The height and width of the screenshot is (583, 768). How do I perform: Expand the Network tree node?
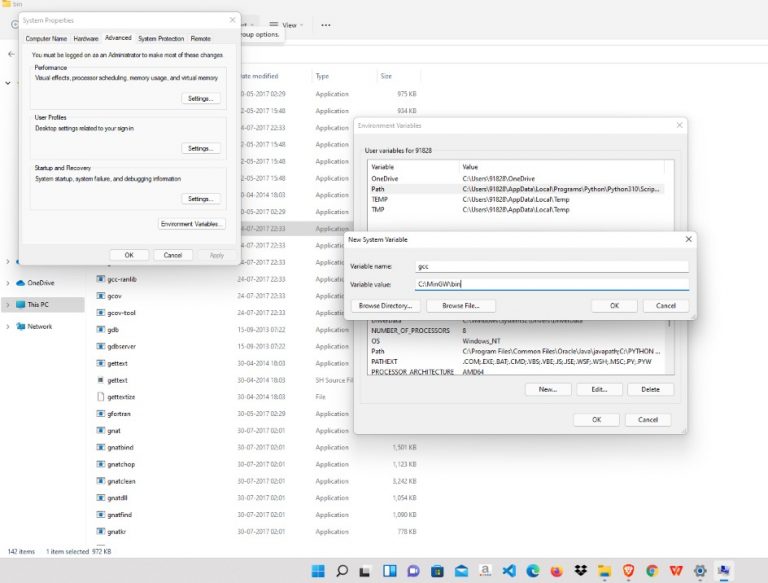pyautogui.click(x=8, y=326)
